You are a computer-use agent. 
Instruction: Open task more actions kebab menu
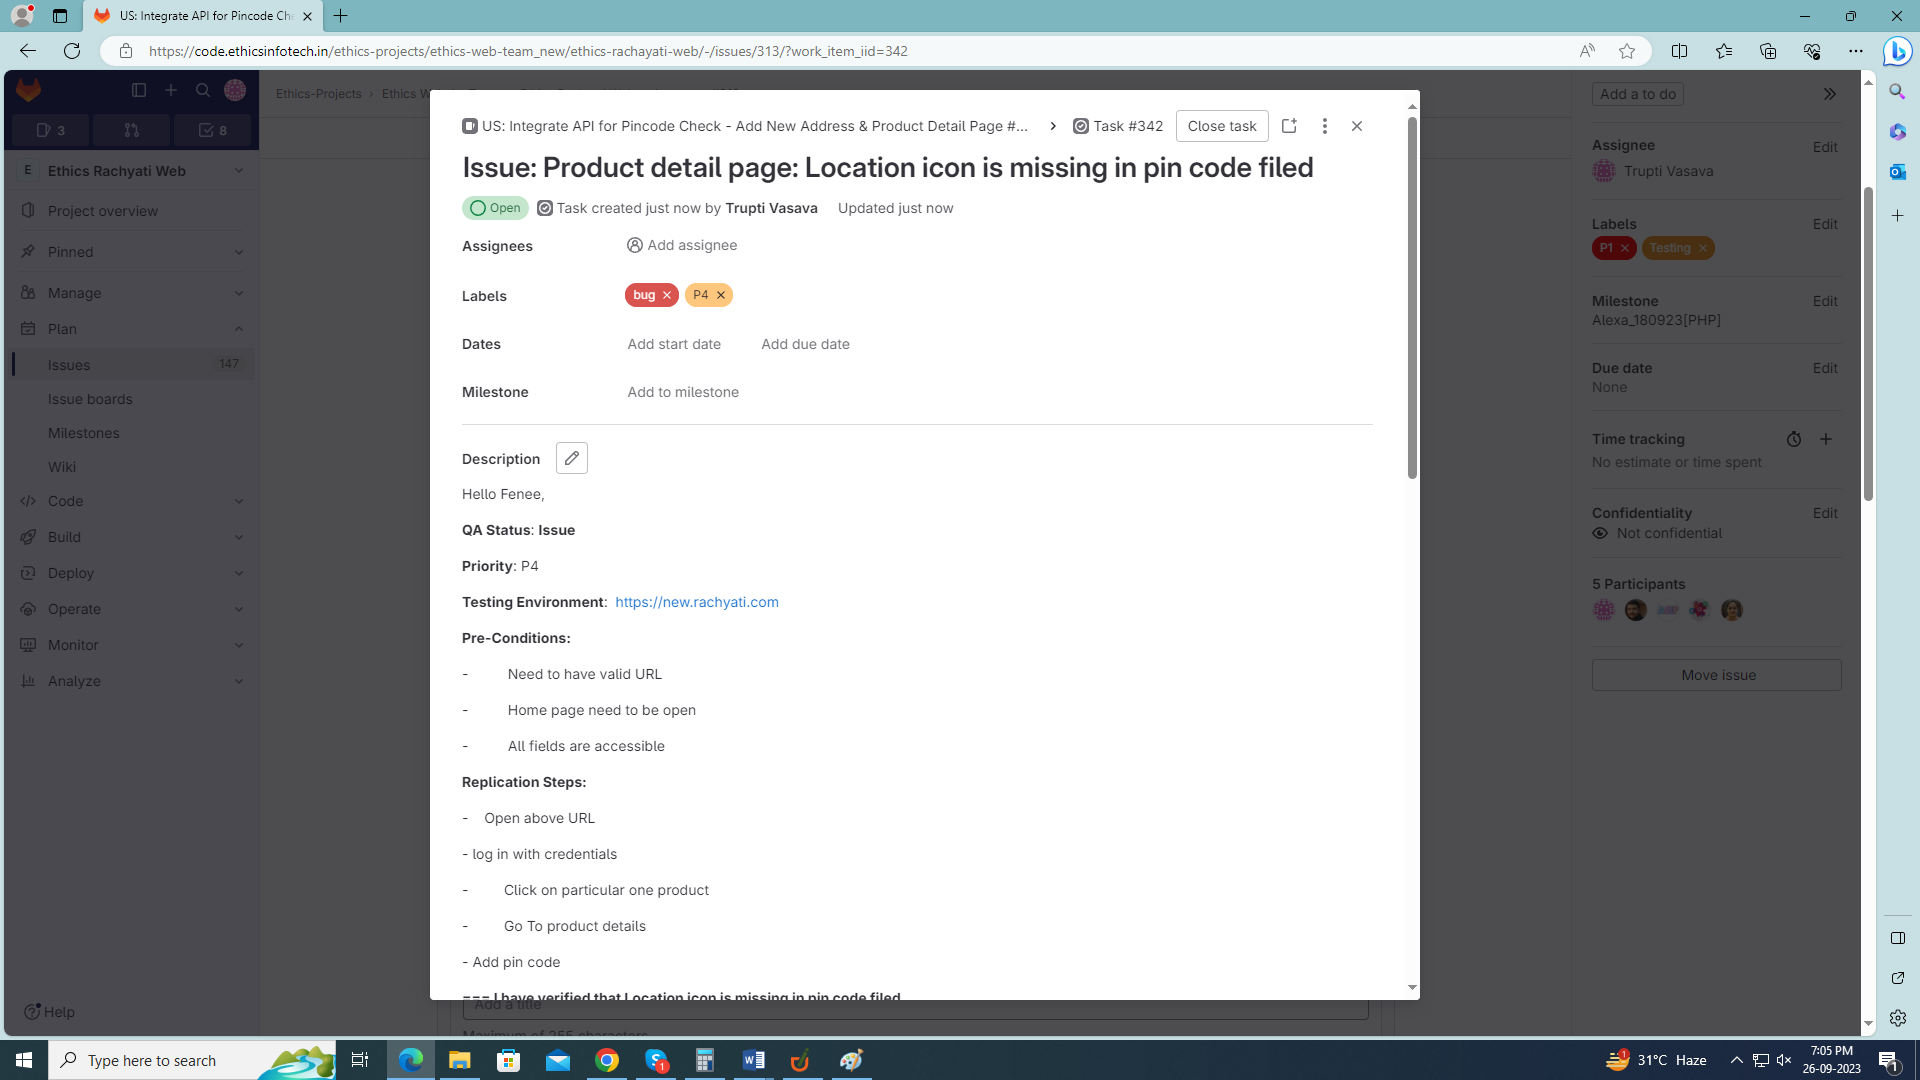point(1324,126)
